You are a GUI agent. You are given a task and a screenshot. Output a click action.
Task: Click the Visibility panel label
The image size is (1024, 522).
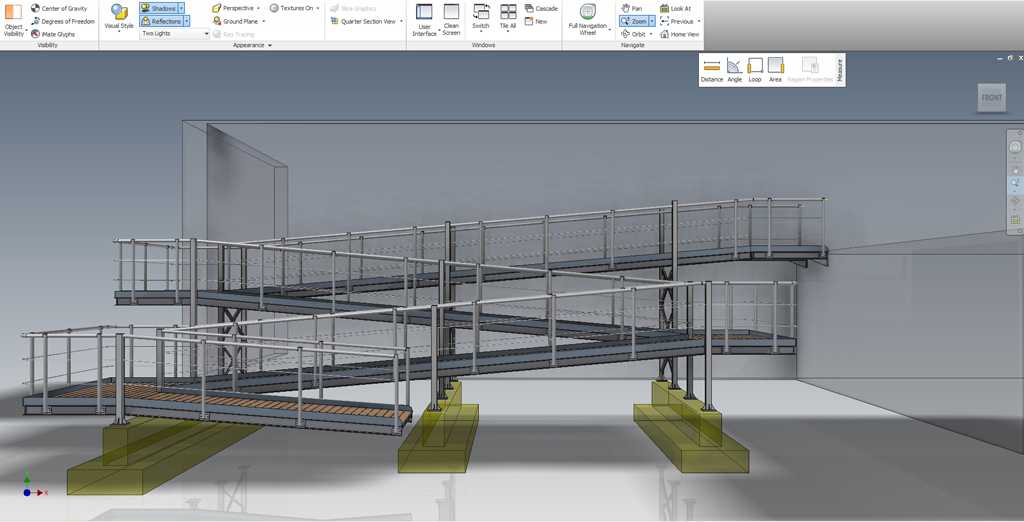(x=48, y=45)
